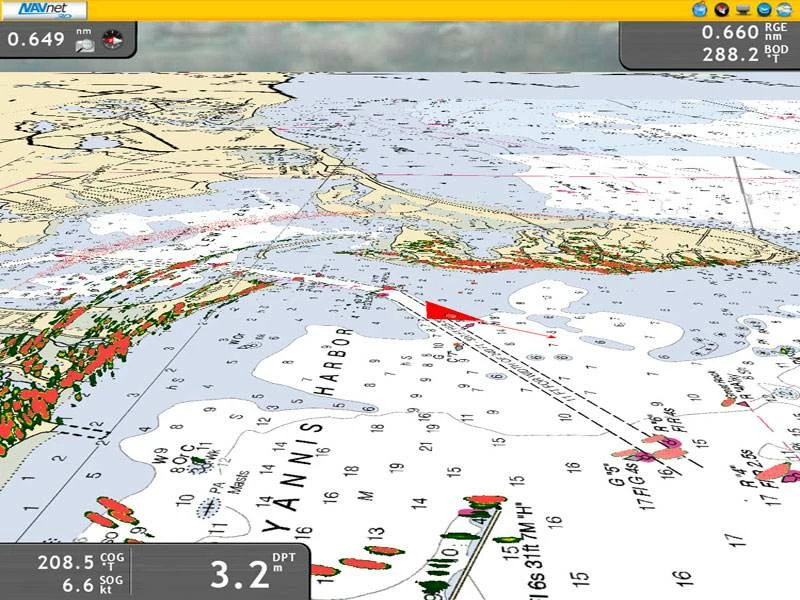Select the BOD bearing data value
This screenshot has width=800, height=600.
click(731, 56)
